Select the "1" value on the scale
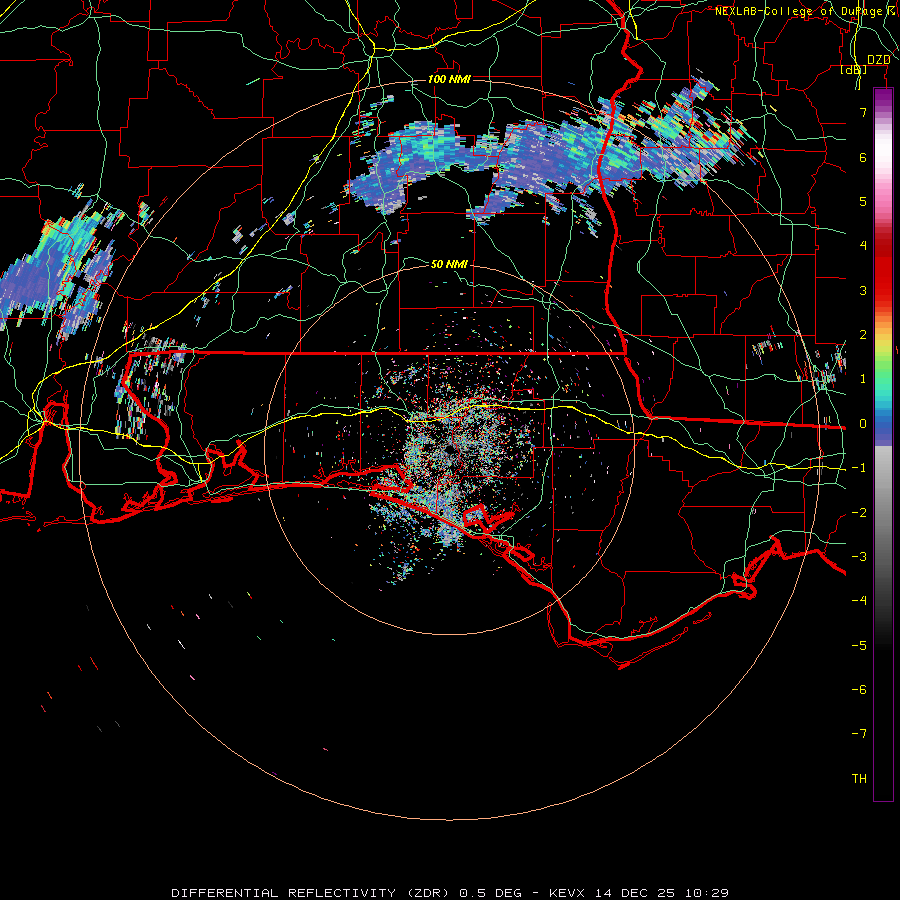This screenshot has height=900, width=900. [863, 379]
